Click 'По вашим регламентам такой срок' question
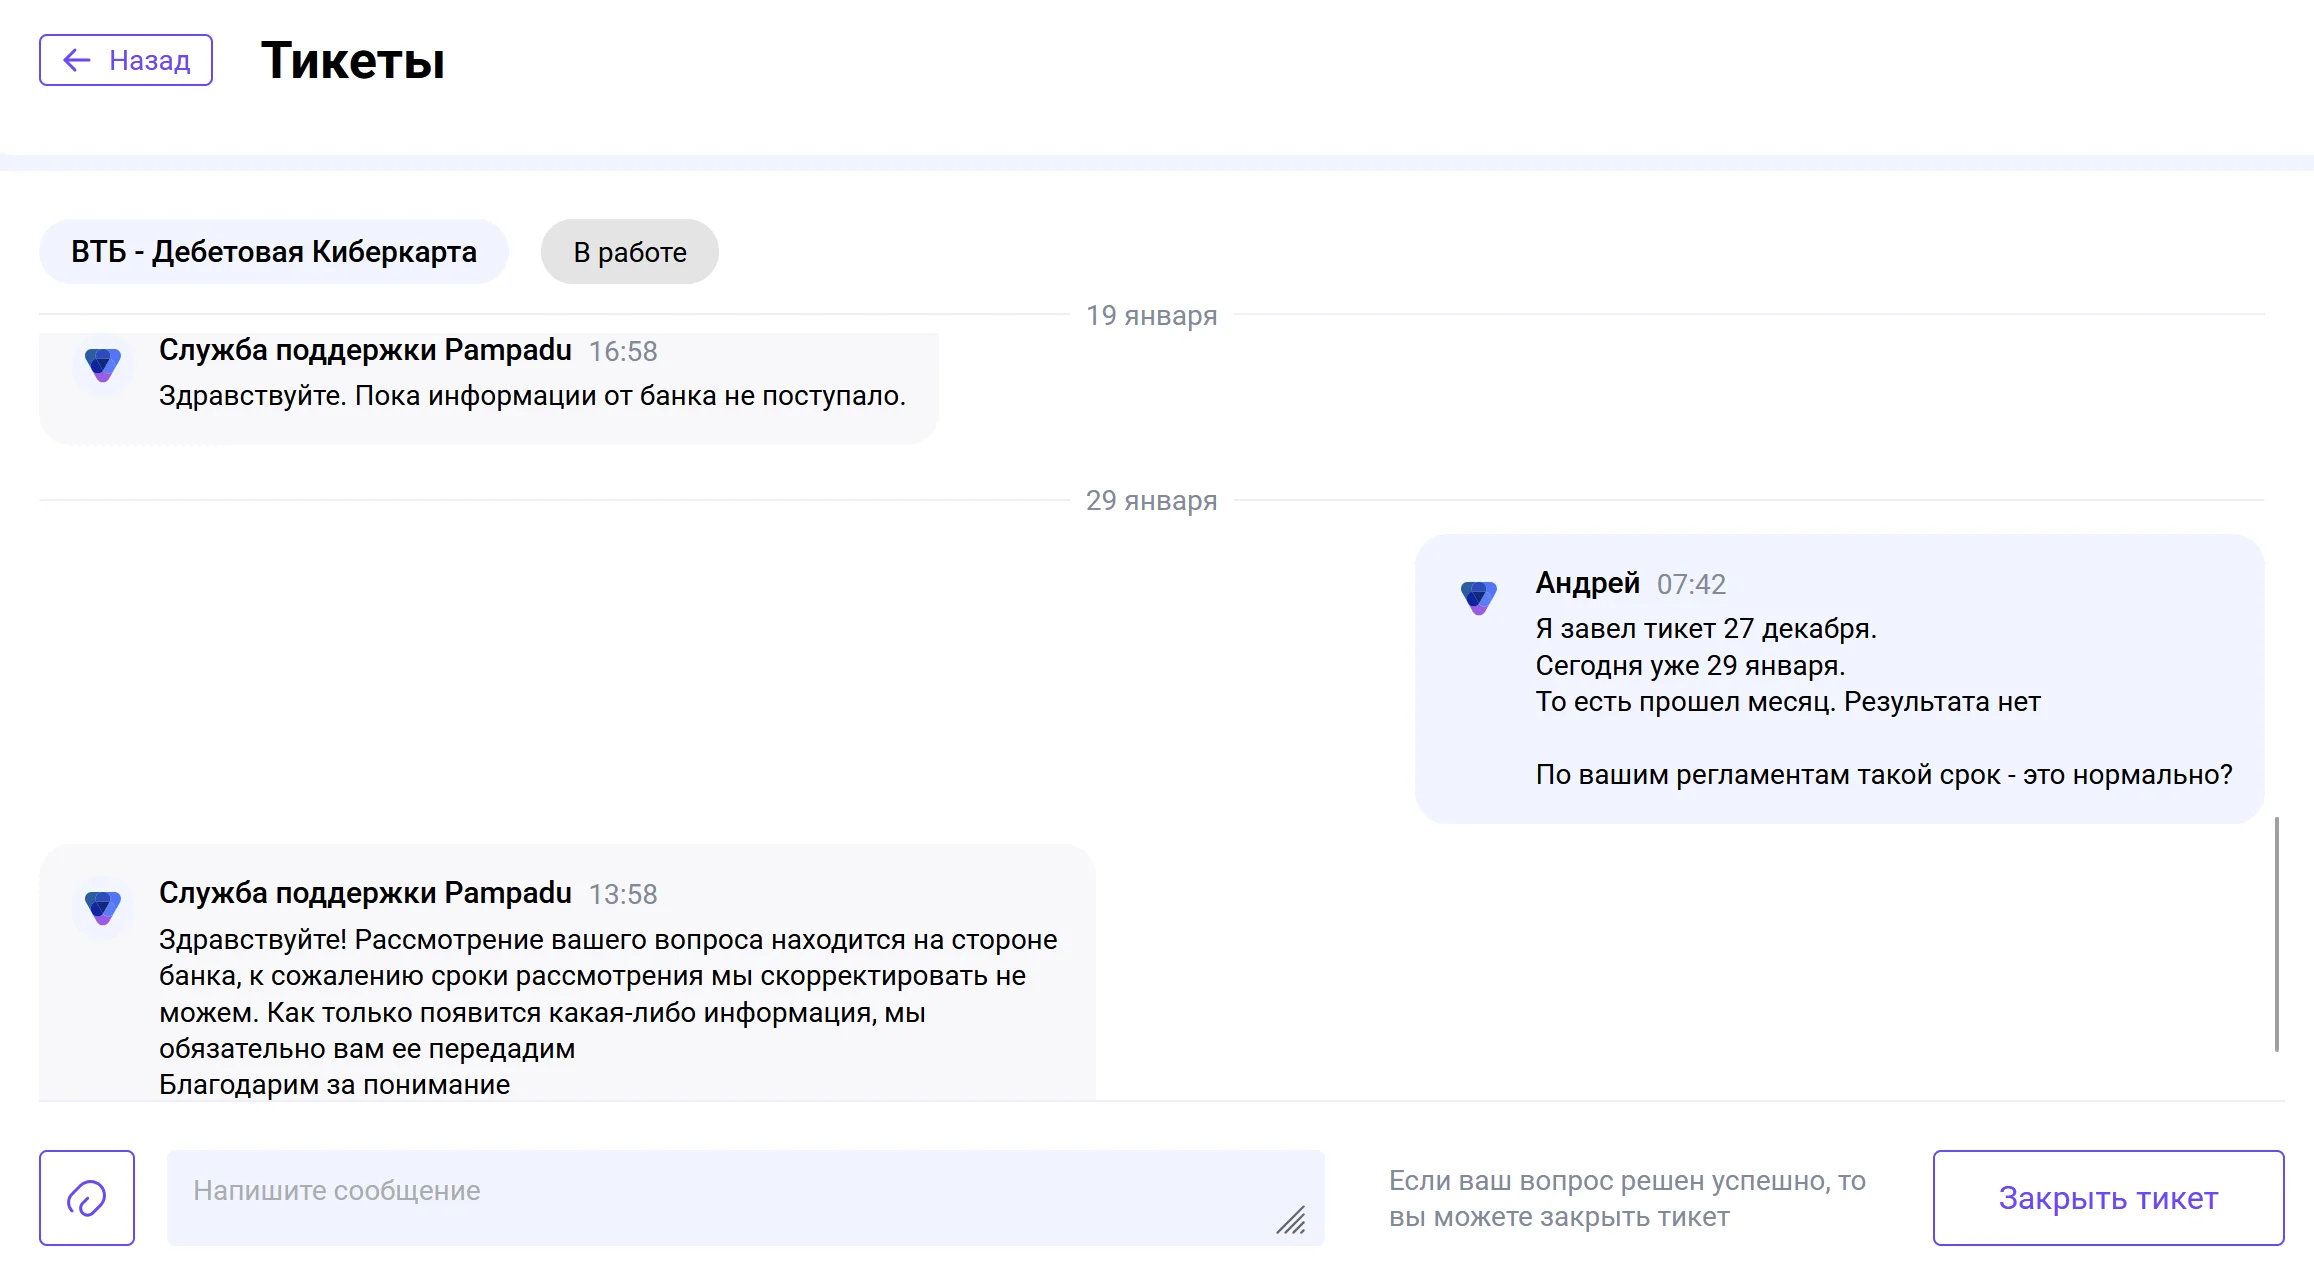The height and width of the screenshot is (1270, 2314). click(x=1884, y=775)
